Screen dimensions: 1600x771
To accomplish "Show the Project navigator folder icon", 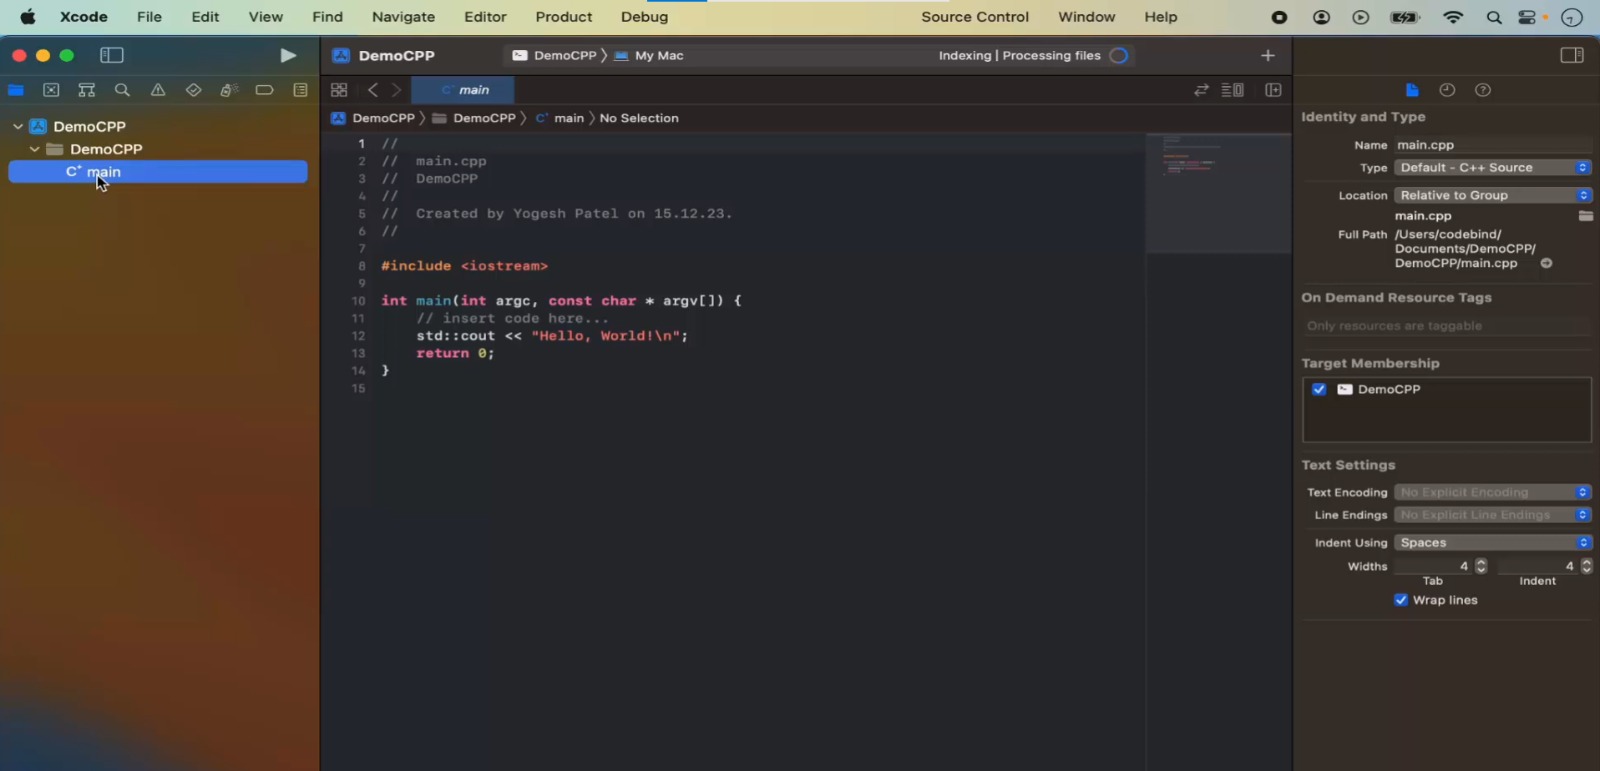I will tap(16, 90).
